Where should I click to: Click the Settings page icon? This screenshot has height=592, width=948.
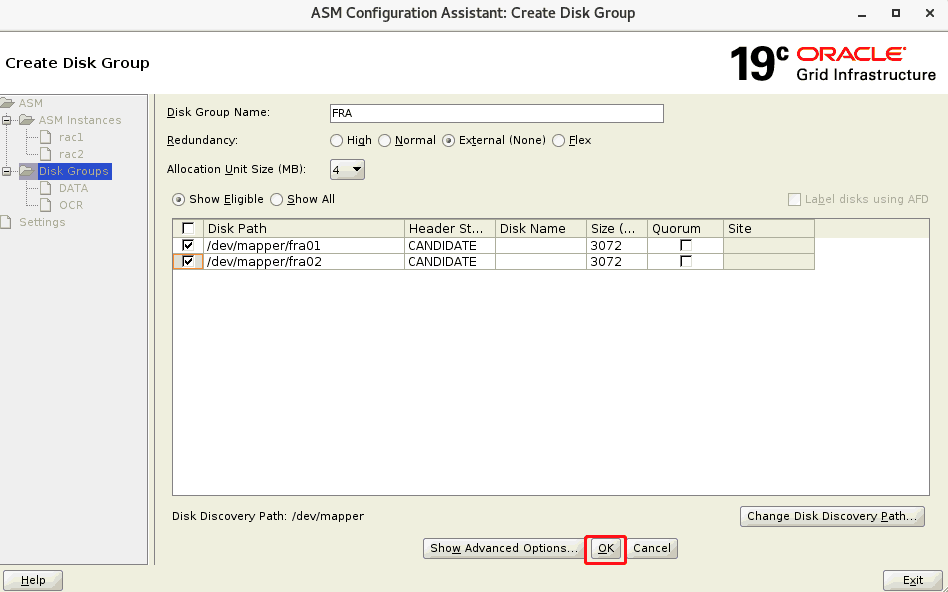pyautogui.click(x=6, y=222)
